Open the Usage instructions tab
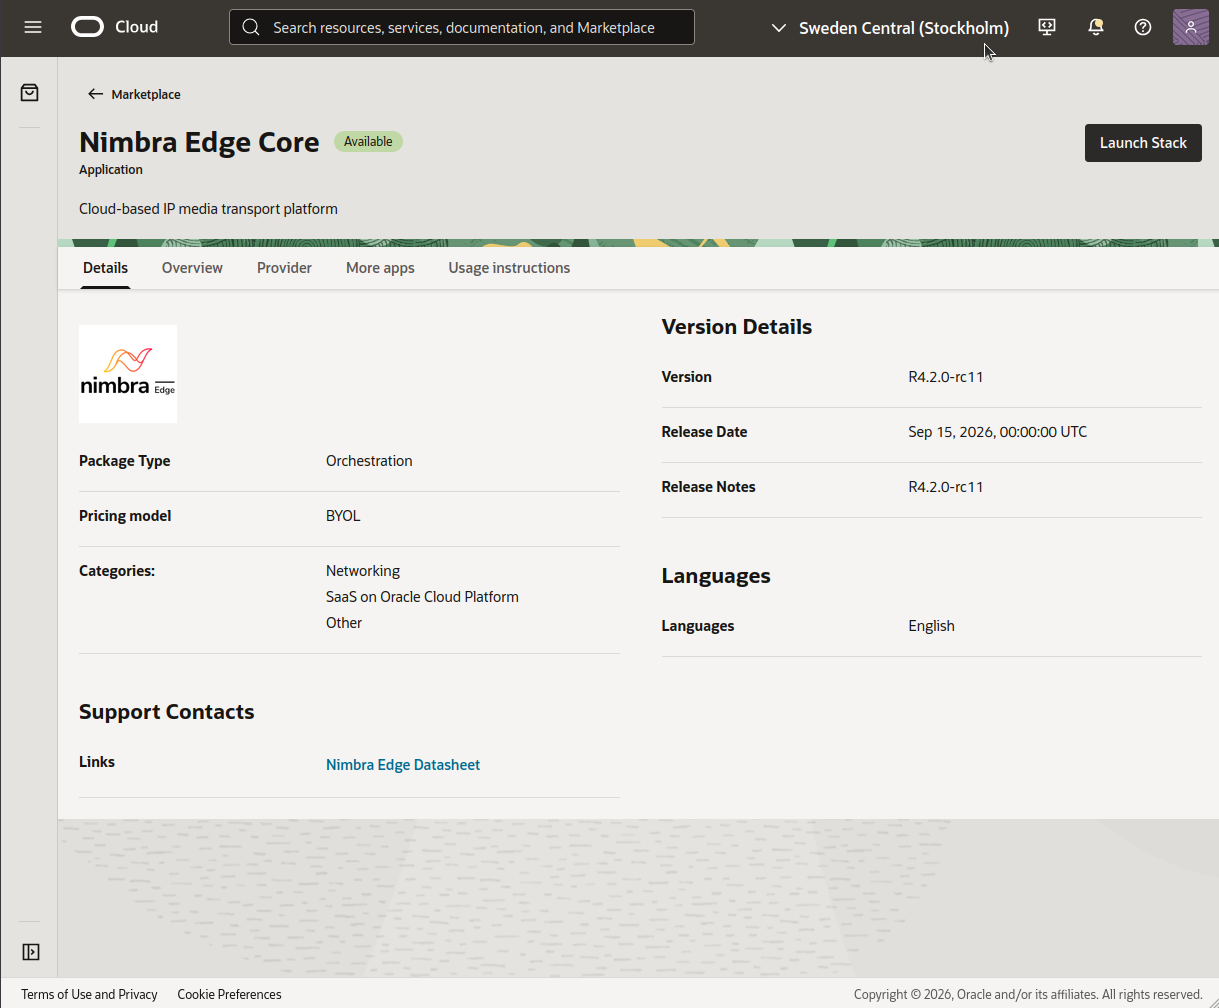The width and height of the screenshot is (1219, 1008). pos(509,268)
